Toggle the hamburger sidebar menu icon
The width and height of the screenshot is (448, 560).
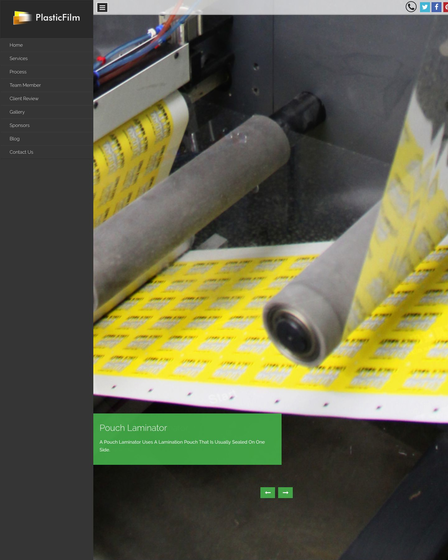coord(102,7)
